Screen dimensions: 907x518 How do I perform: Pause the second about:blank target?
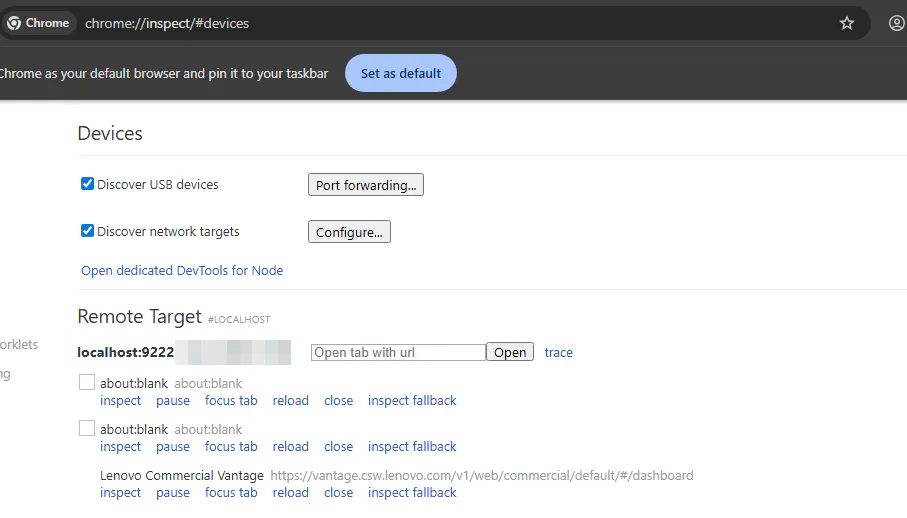click(x=173, y=446)
